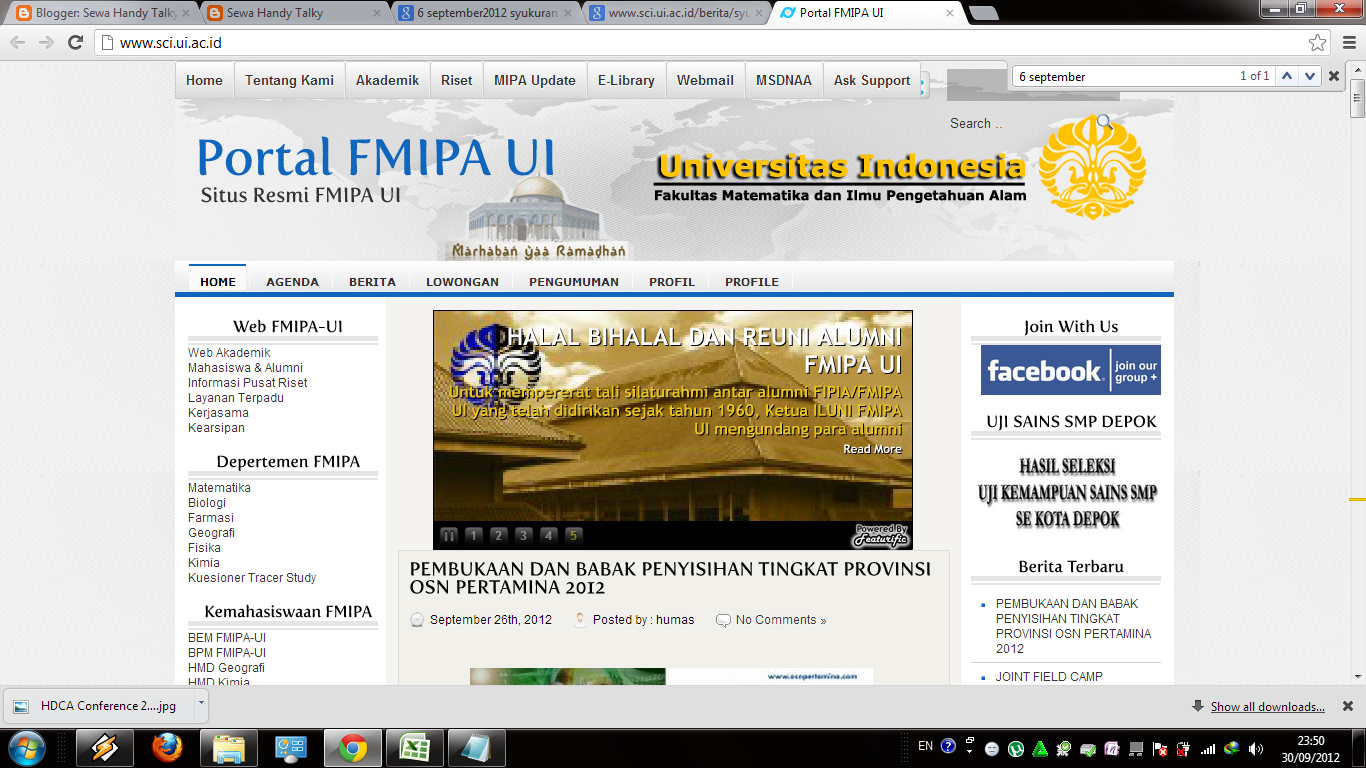Open the Chrome menu with the hamburger icon
This screenshot has height=768, width=1366.
pyautogui.click(x=1347, y=42)
